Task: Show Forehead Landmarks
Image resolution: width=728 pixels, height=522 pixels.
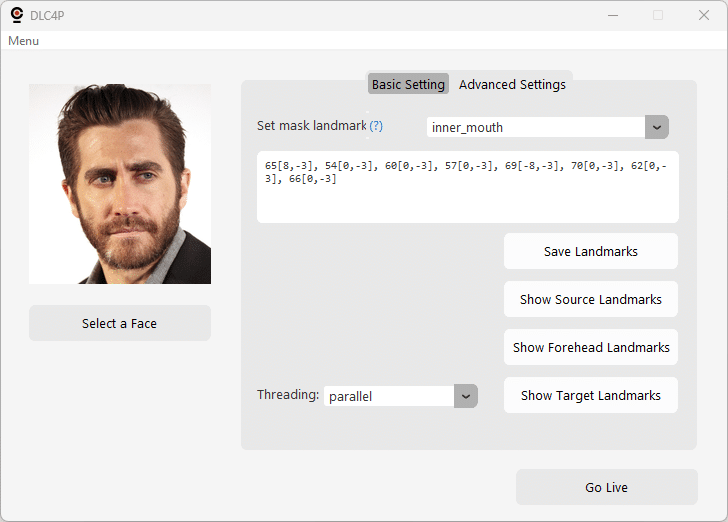Action: tap(591, 347)
